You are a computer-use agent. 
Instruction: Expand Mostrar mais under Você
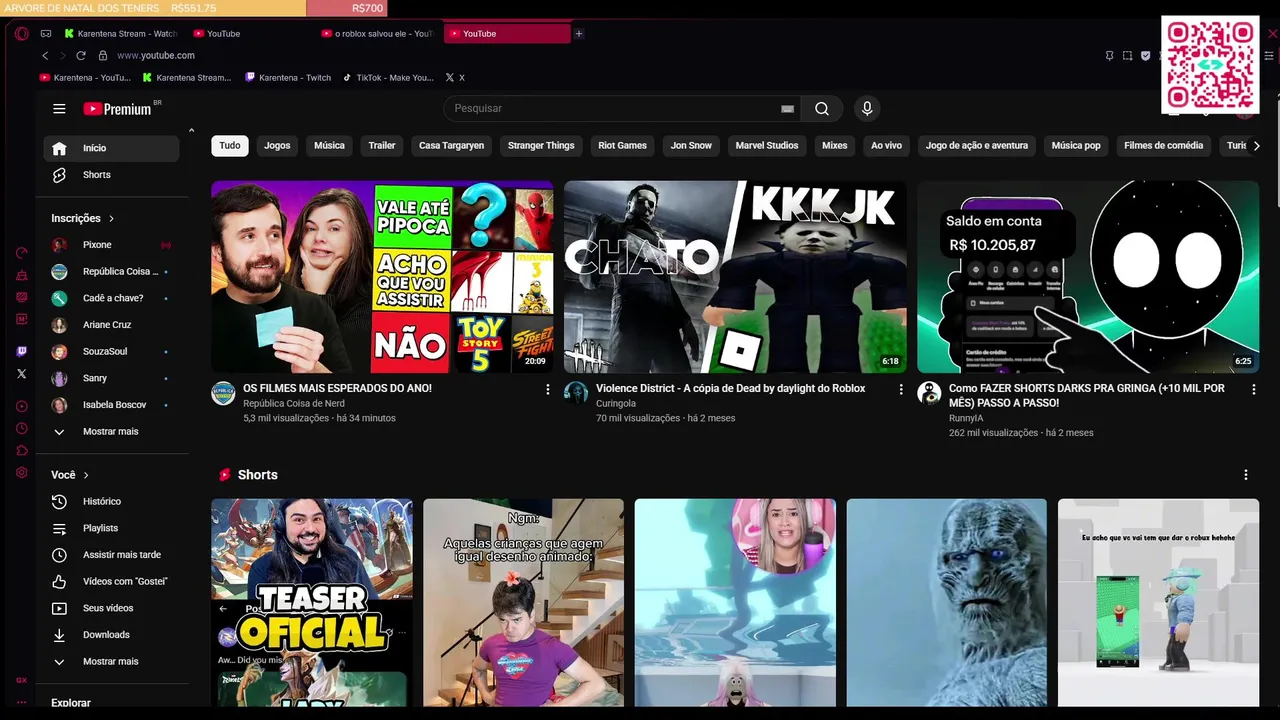click(111, 662)
